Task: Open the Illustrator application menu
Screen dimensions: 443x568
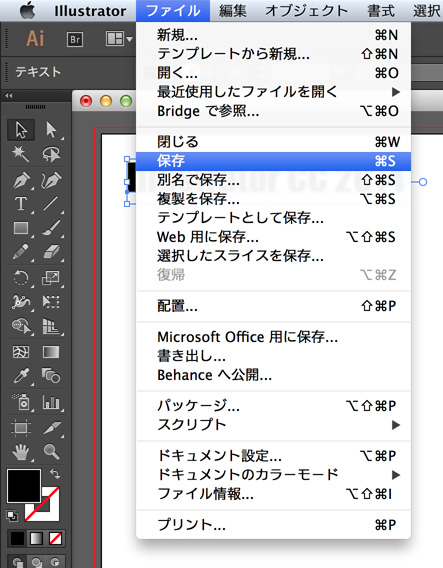Action: tap(90, 11)
